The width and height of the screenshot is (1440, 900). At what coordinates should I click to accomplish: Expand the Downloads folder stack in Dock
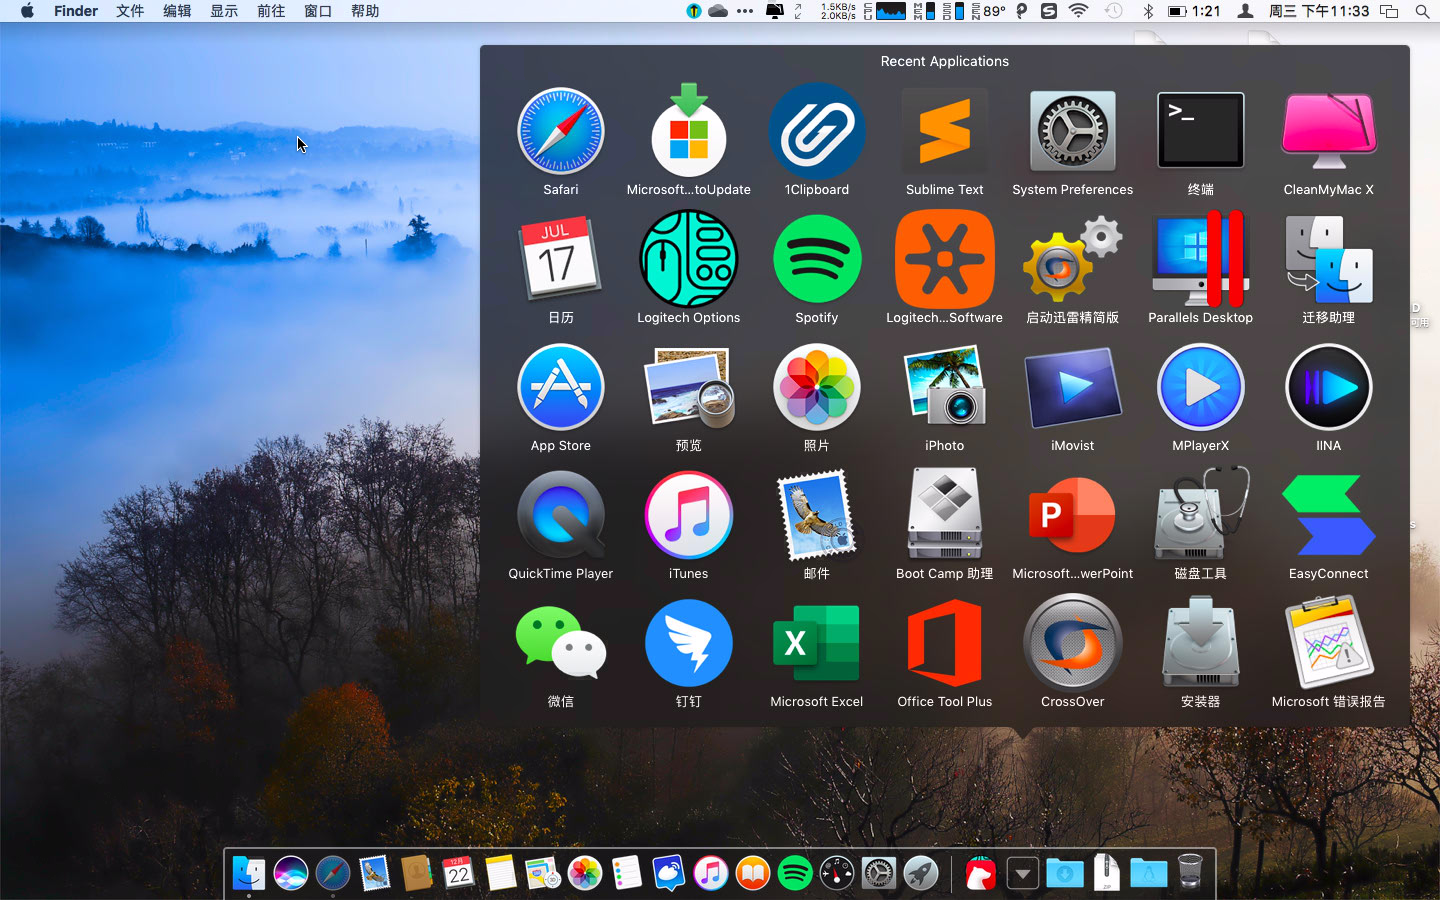1064,874
